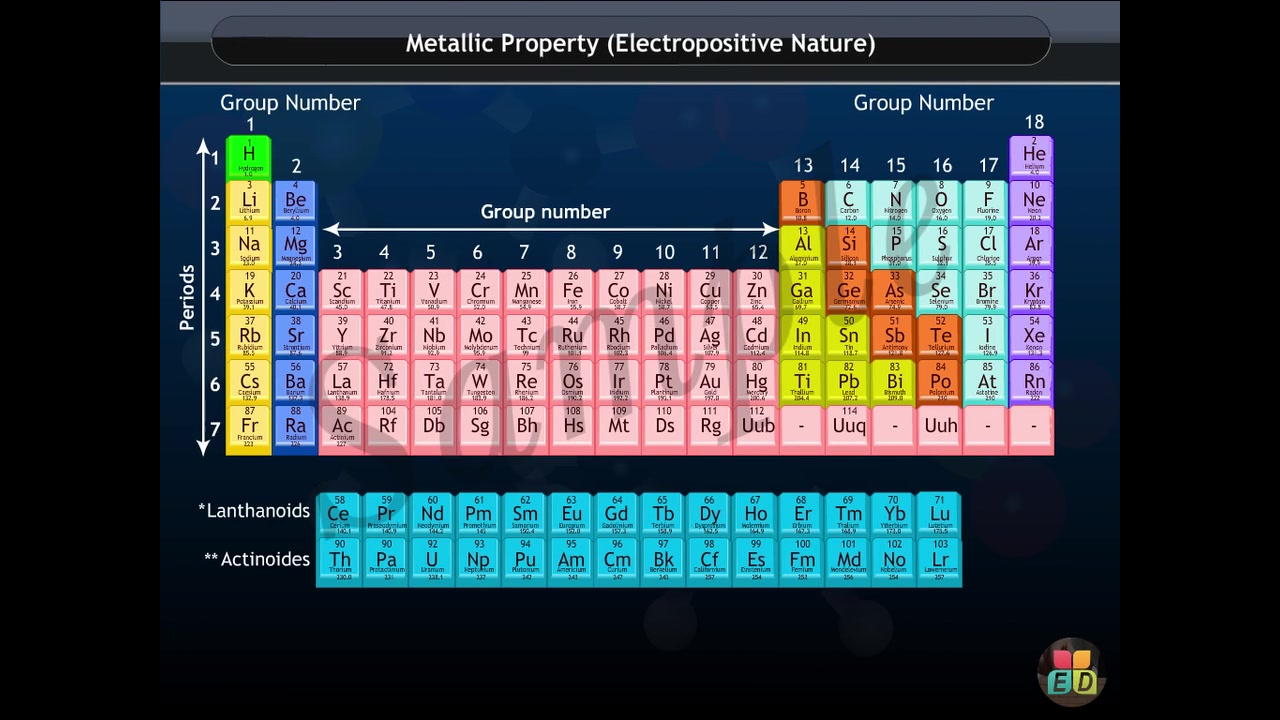The image size is (1280, 720).
Task: Click the '**Actinoides' row label
Action: click(257, 559)
